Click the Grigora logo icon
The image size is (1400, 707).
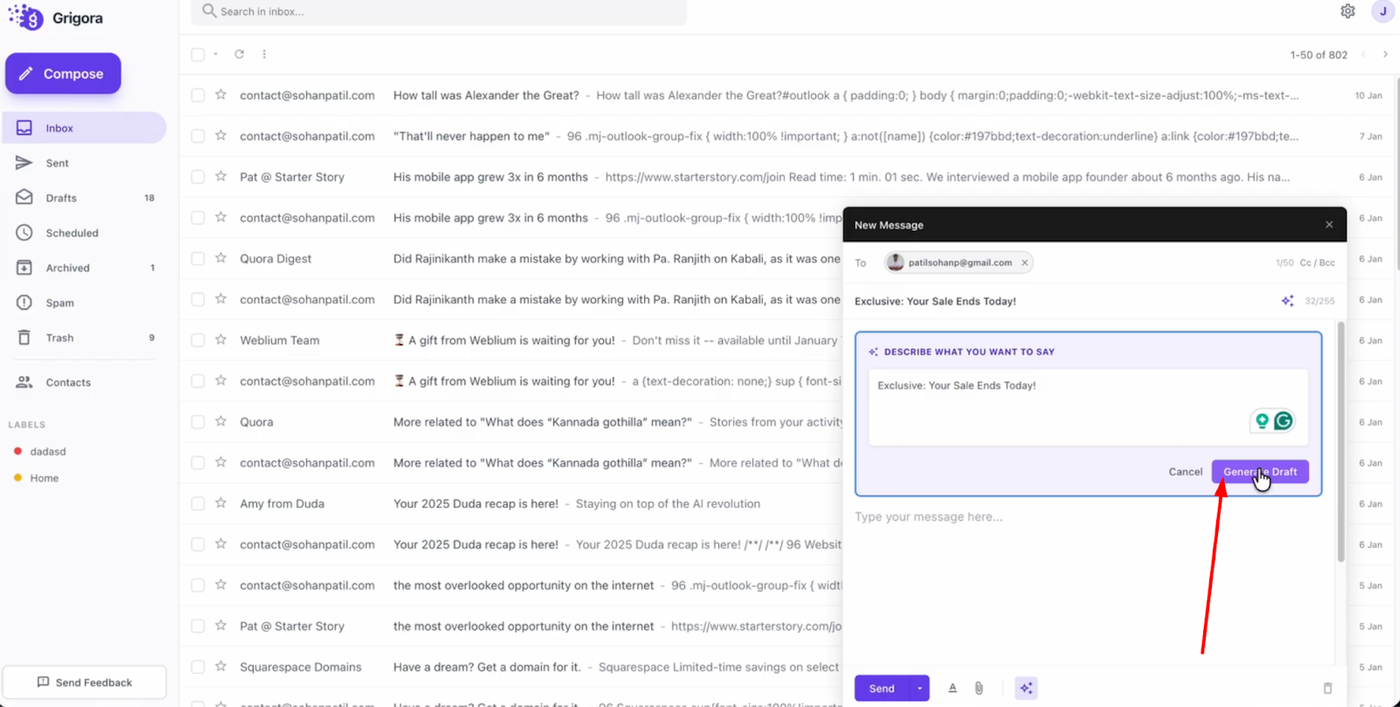point(26,17)
